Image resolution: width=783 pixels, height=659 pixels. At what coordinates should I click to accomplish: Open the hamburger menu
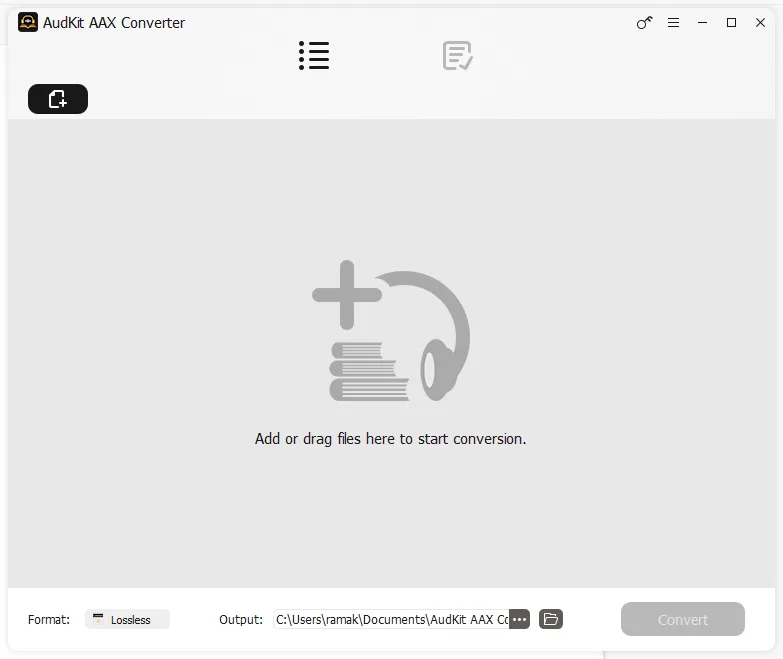[x=673, y=22]
